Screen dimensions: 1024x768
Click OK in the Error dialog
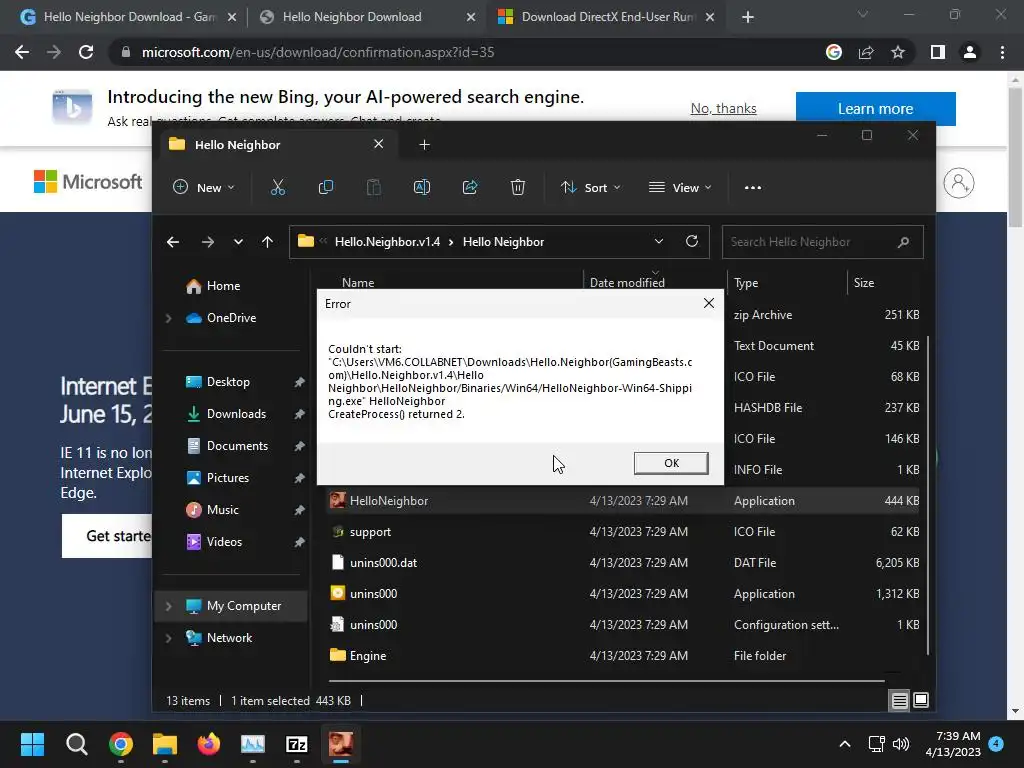671,463
